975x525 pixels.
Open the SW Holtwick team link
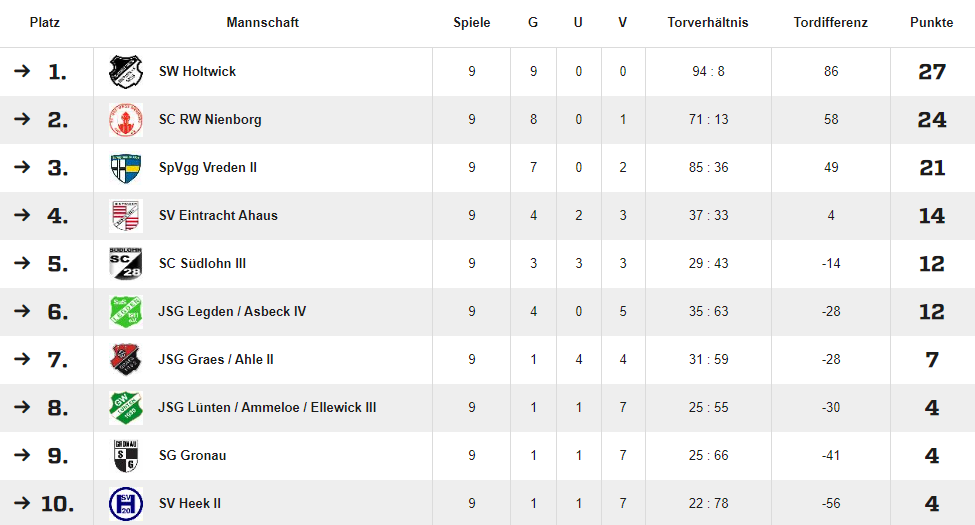pyautogui.click(x=197, y=72)
